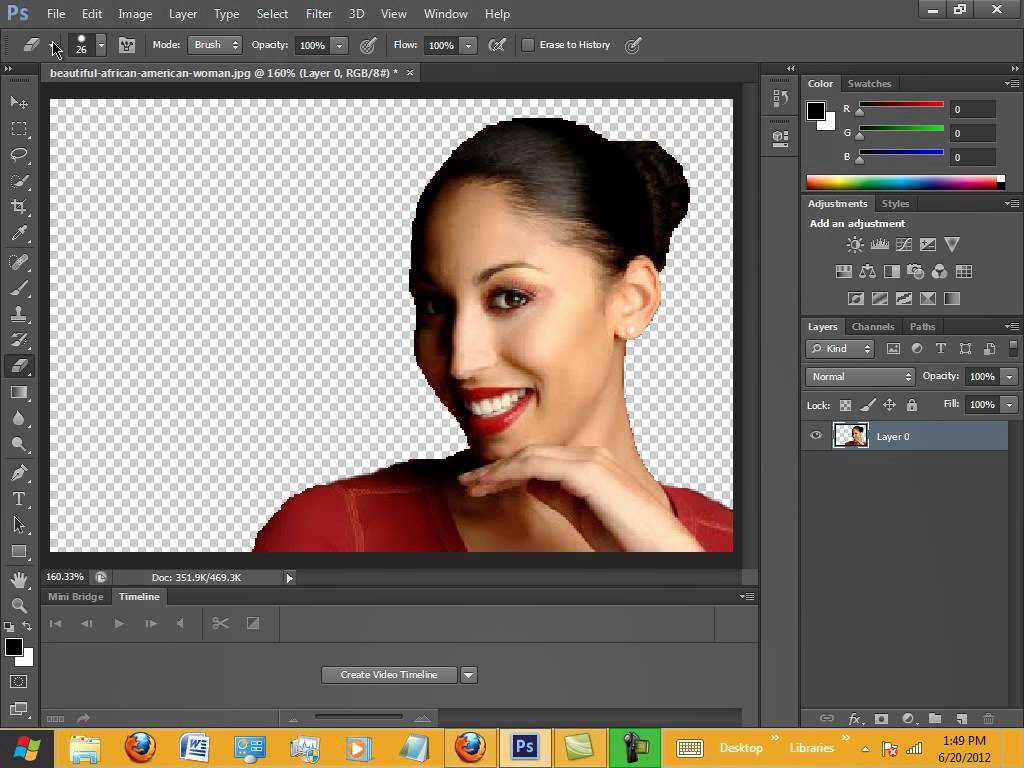Hide Layer 0 with eye icon
1024x768 pixels.
pyautogui.click(x=816, y=436)
